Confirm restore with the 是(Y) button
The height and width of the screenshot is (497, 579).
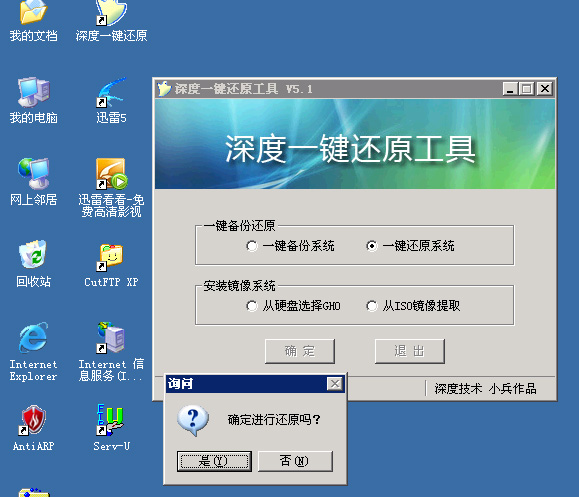(214, 461)
